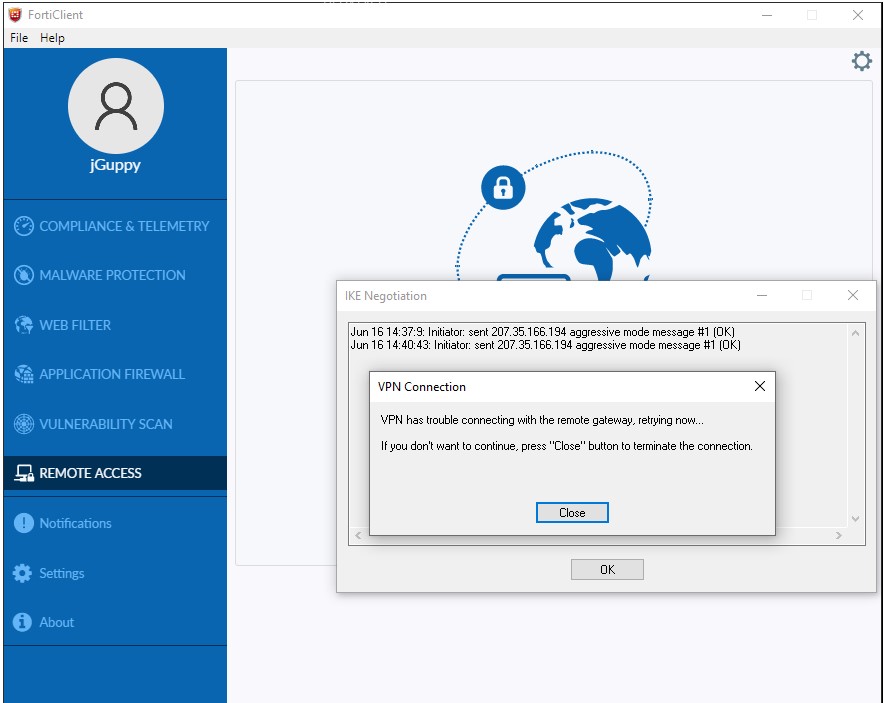
Task: Click the Notifications exclamation icon
Action: coord(24,523)
